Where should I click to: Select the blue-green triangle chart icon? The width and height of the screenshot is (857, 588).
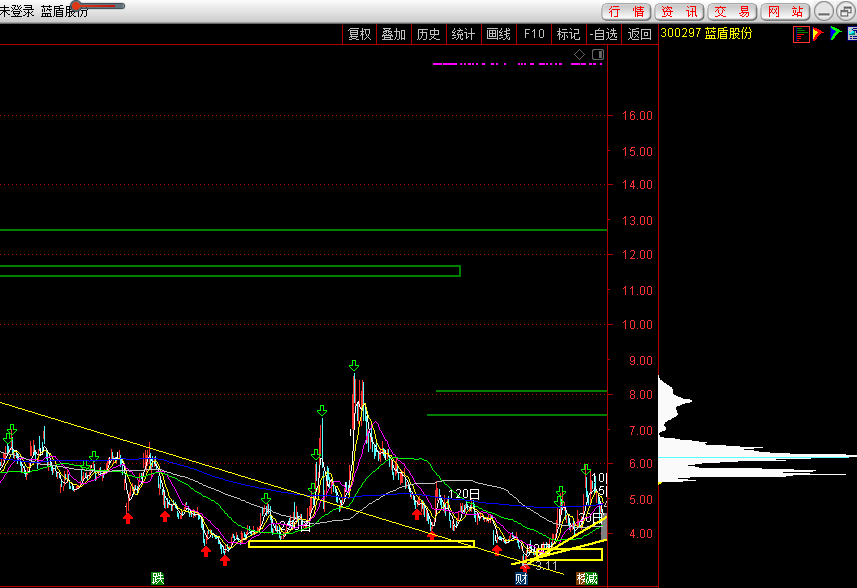coord(835,33)
